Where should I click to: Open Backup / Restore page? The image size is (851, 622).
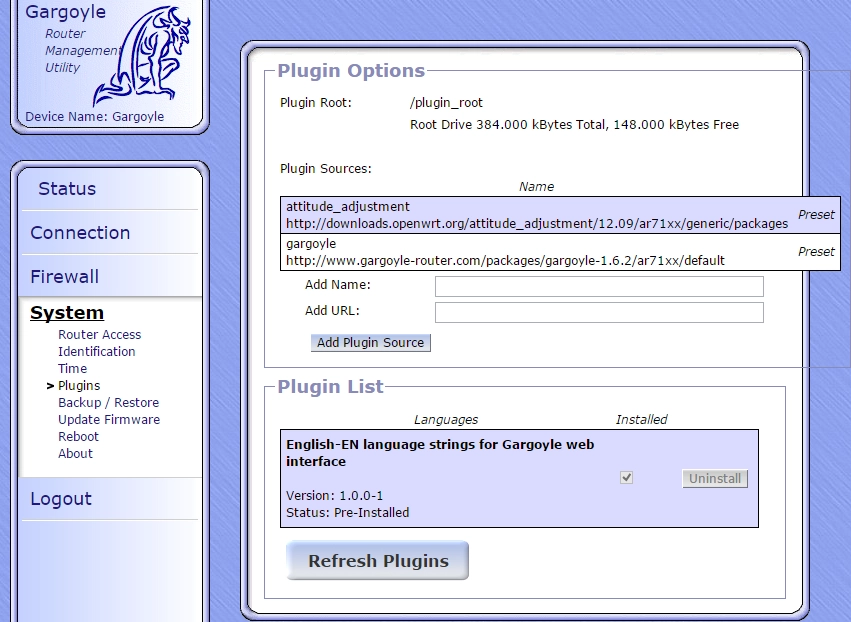click(109, 403)
